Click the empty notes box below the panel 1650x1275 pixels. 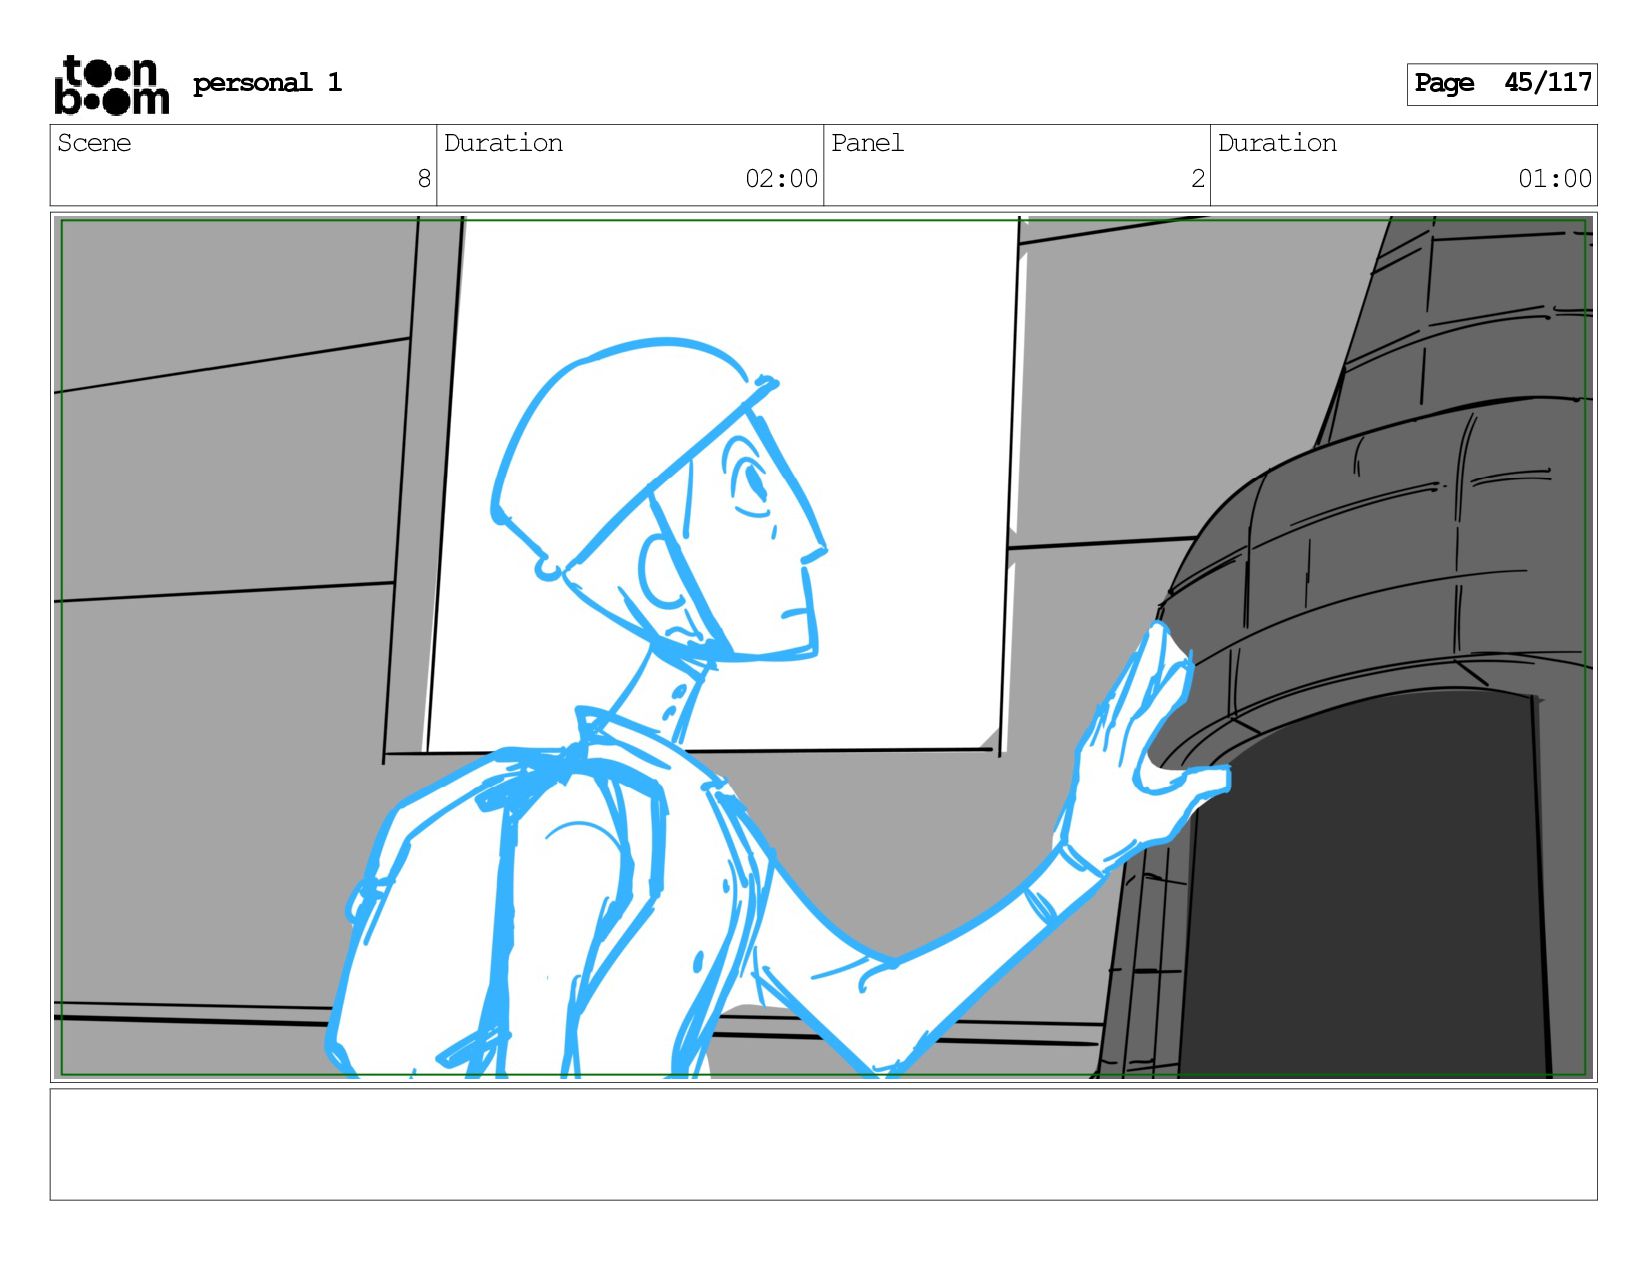[x=823, y=1144]
